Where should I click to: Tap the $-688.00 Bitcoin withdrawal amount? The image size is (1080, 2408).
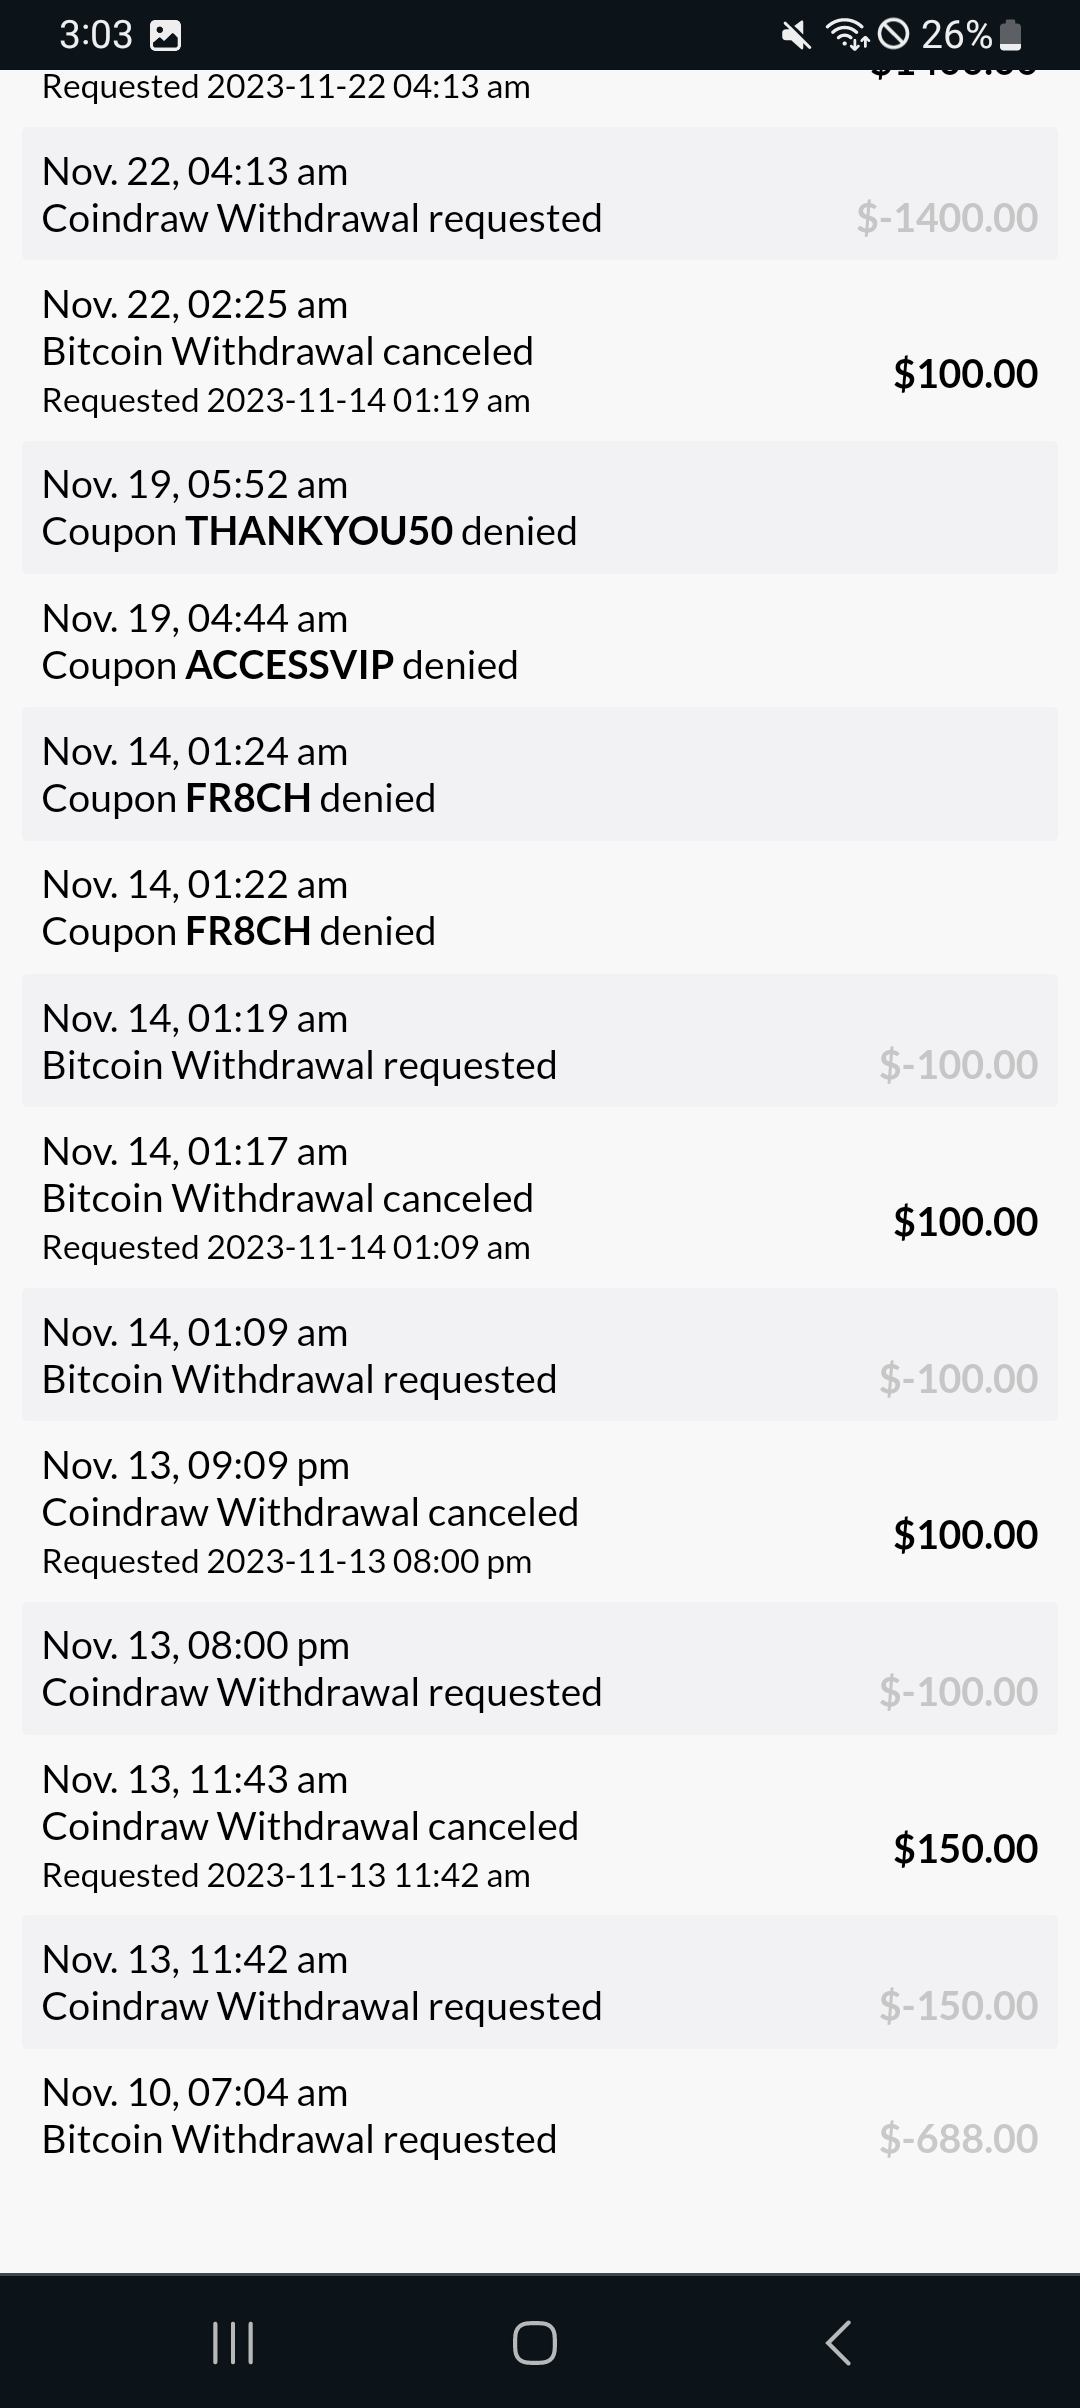[x=958, y=2139]
